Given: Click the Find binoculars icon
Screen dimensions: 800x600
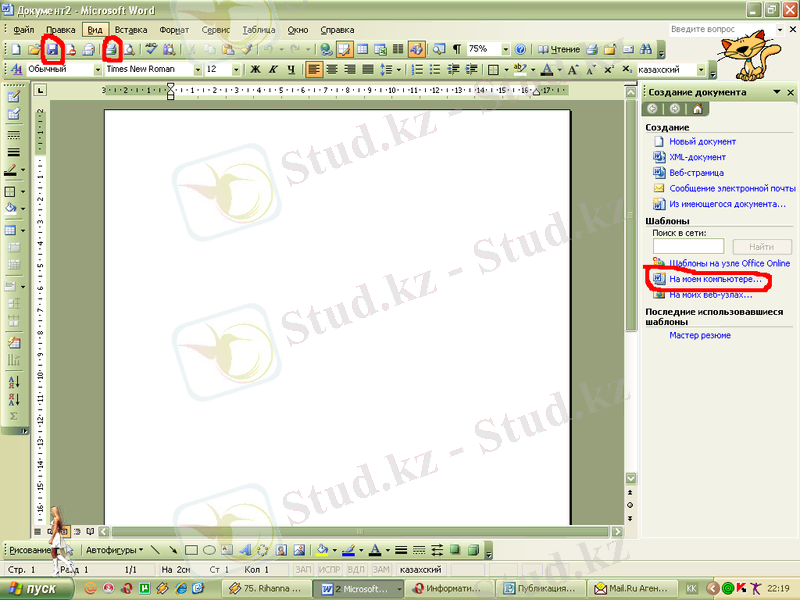Looking at the screenshot, I should (x=646, y=49).
